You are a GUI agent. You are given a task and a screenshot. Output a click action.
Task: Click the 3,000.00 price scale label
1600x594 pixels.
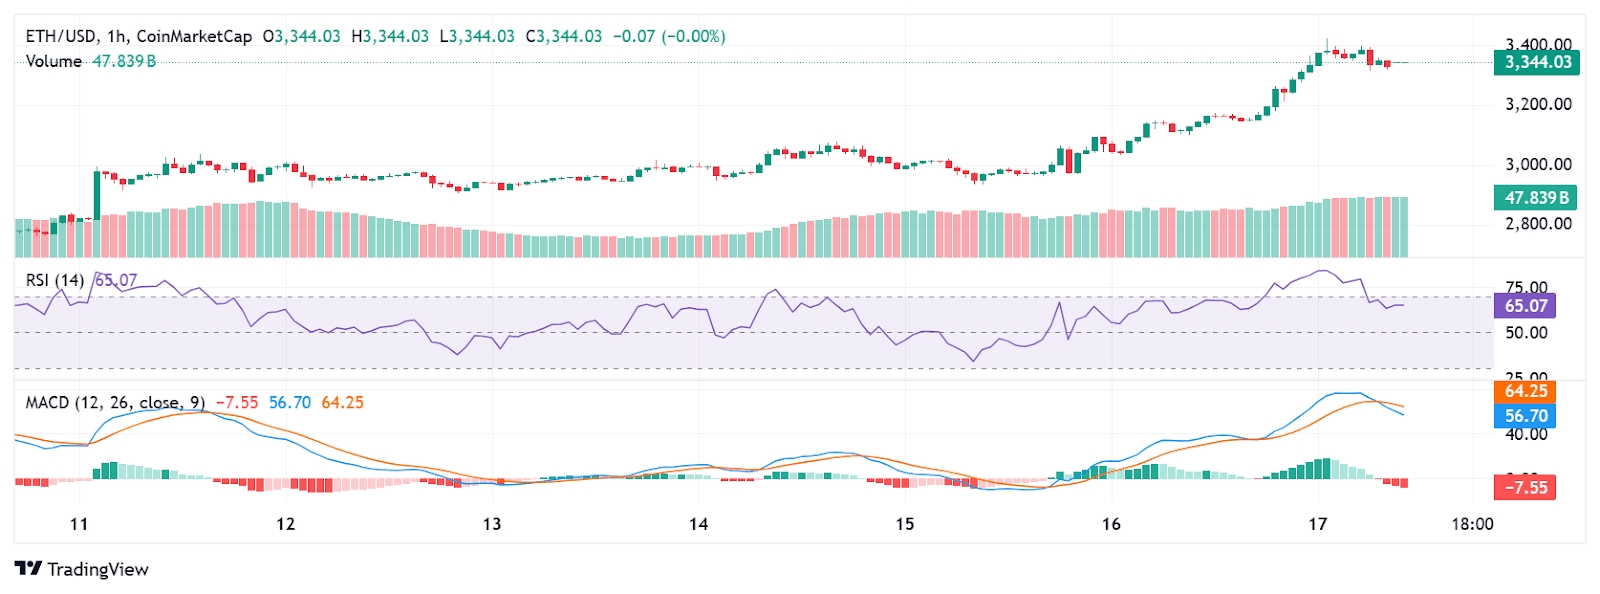pyautogui.click(x=1538, y=164)
